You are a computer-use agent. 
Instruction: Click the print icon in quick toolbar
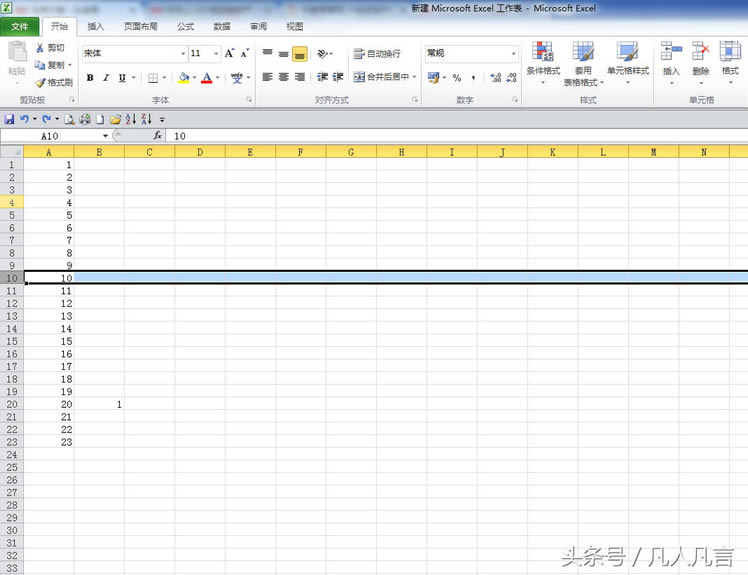pyautogui.click(x=85, y=119)
